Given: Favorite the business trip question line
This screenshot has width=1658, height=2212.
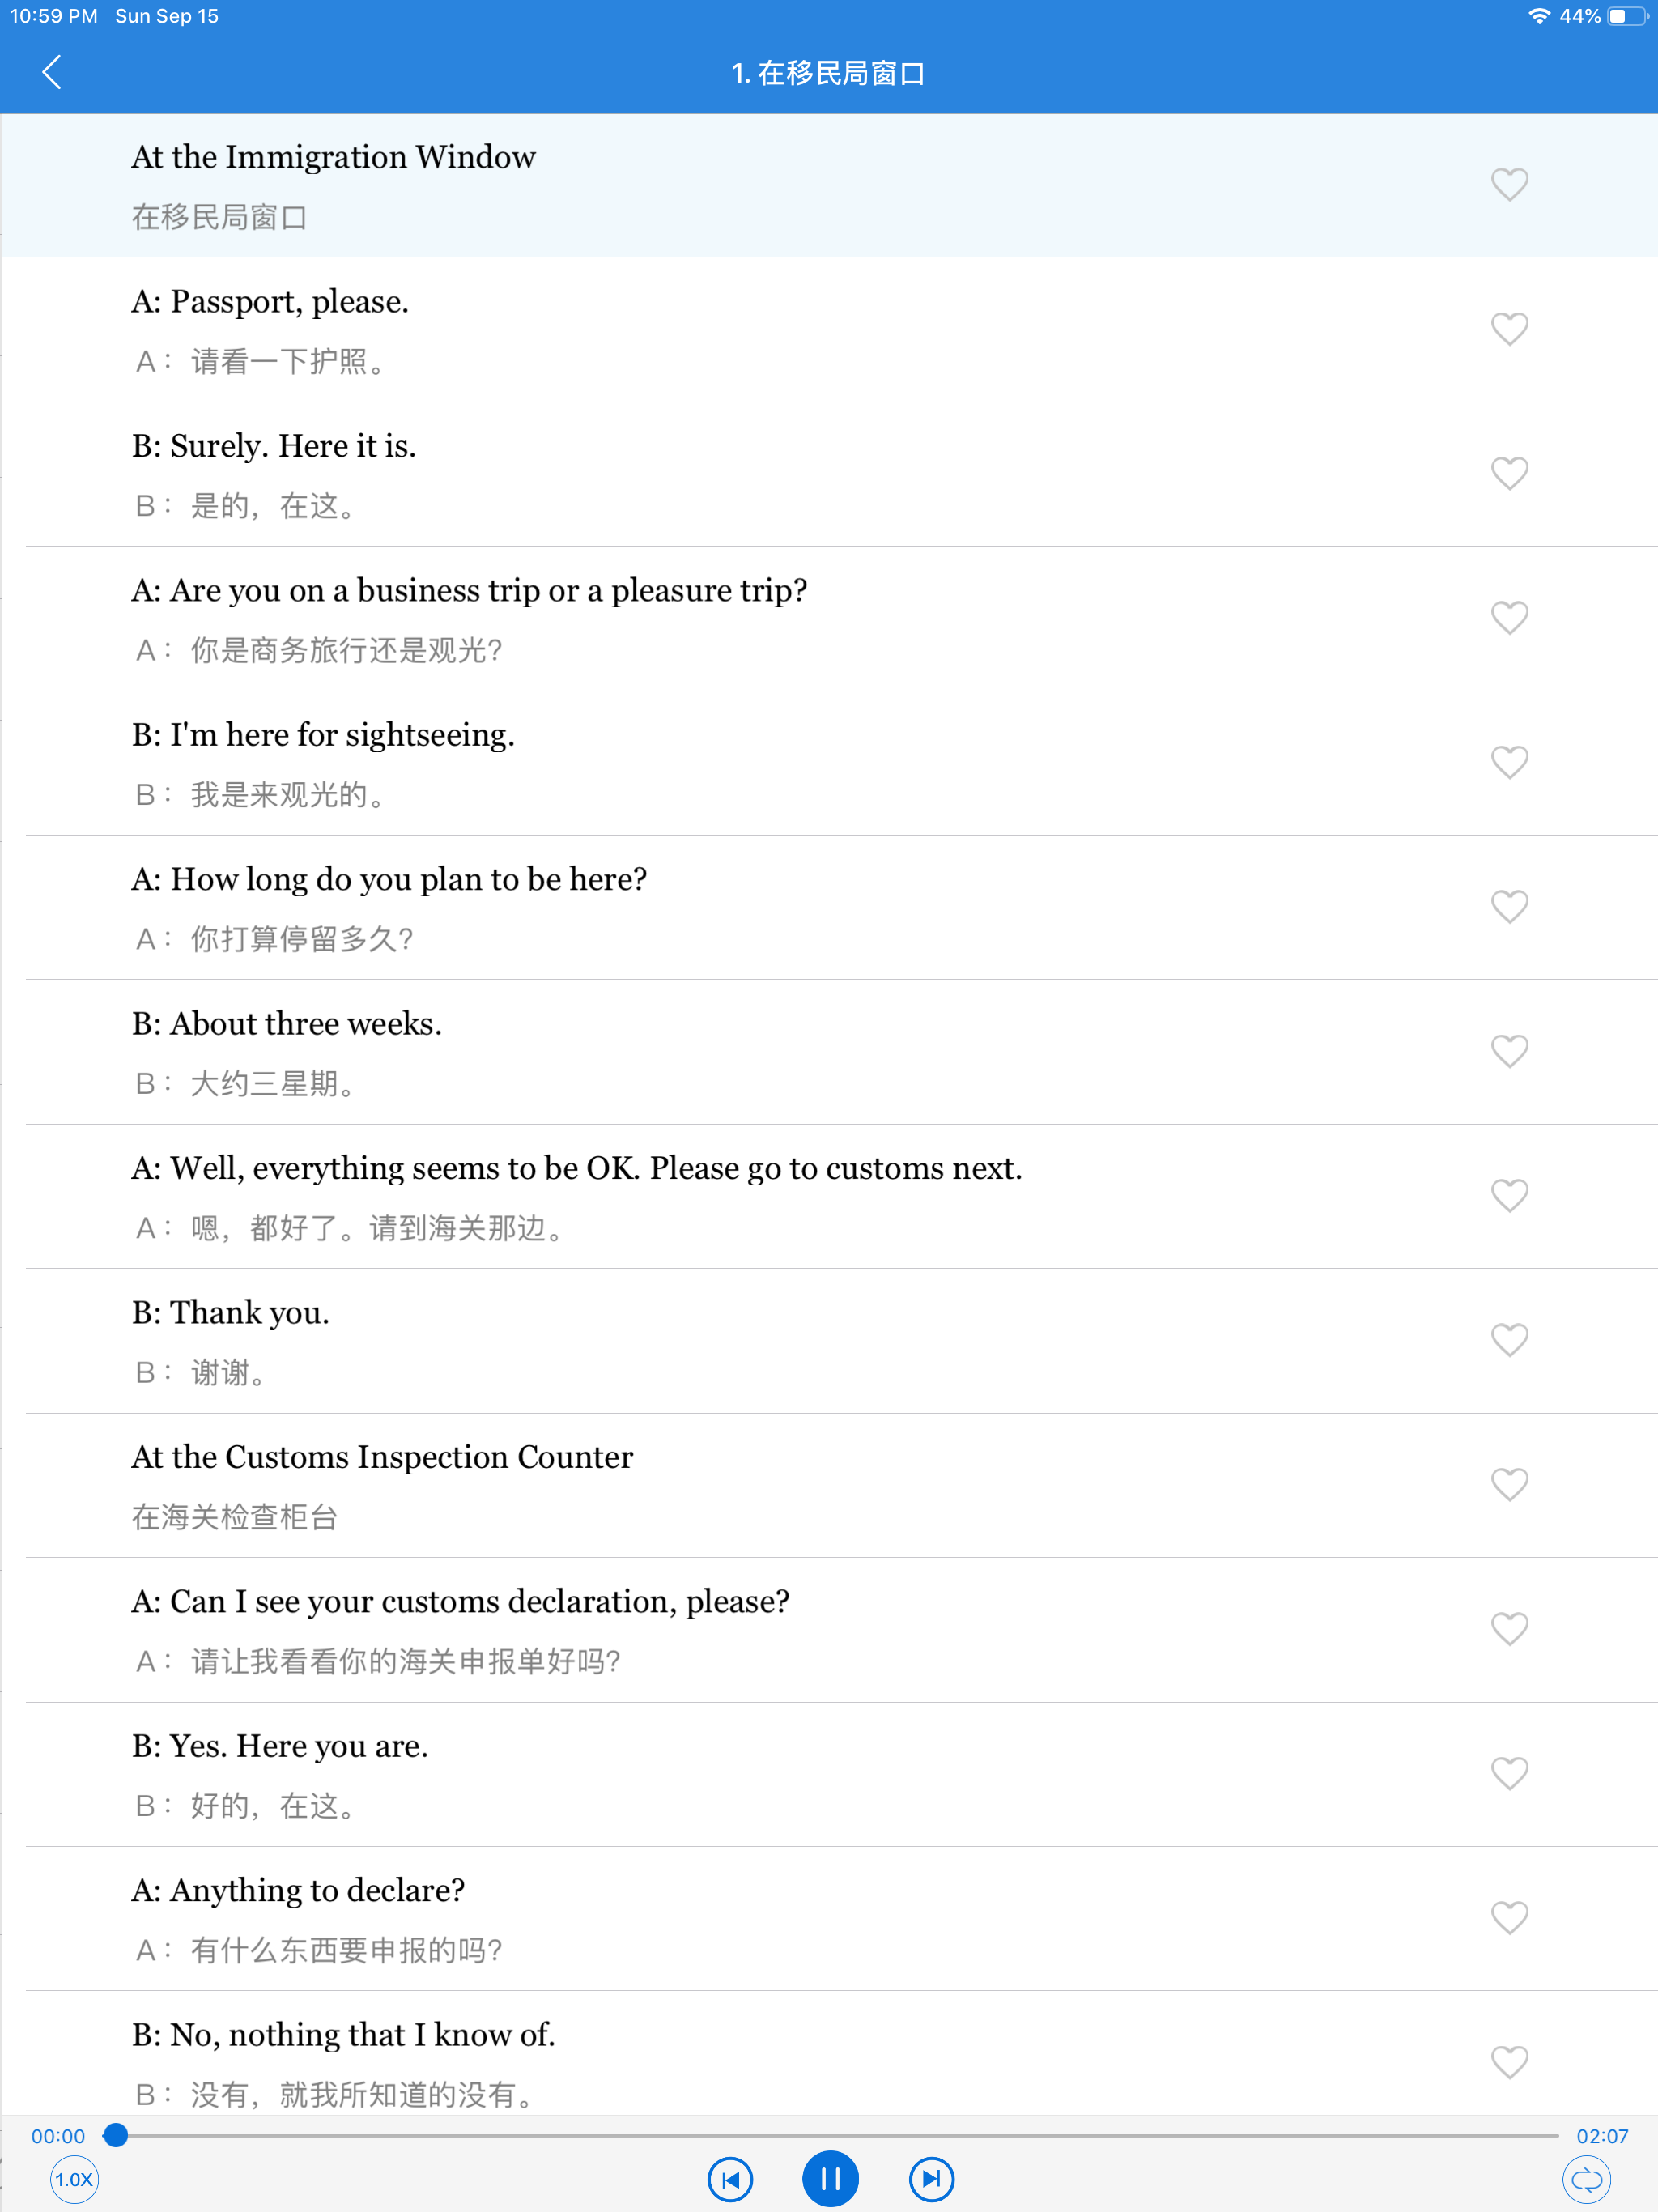Looking at the screenshot, I should point(1508,618).
